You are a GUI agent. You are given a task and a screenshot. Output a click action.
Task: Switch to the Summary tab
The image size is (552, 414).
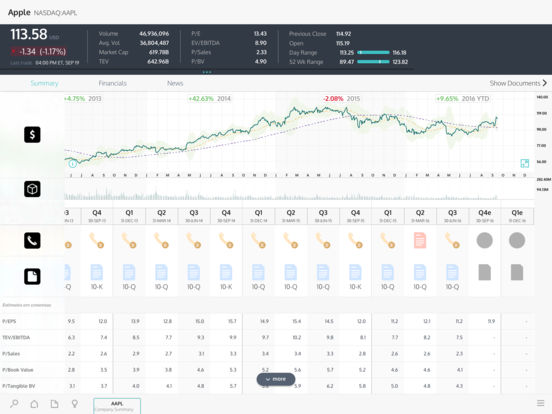click(44, 83)
